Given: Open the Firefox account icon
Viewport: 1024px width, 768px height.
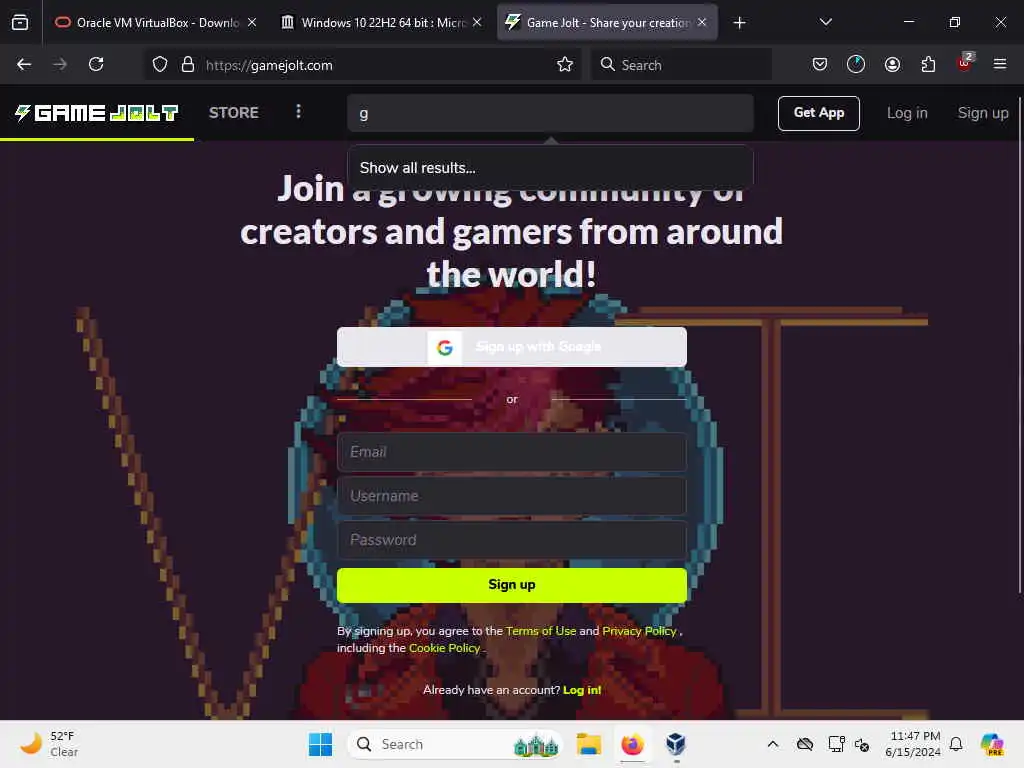Looking at the screenshot, I should 892,64.
